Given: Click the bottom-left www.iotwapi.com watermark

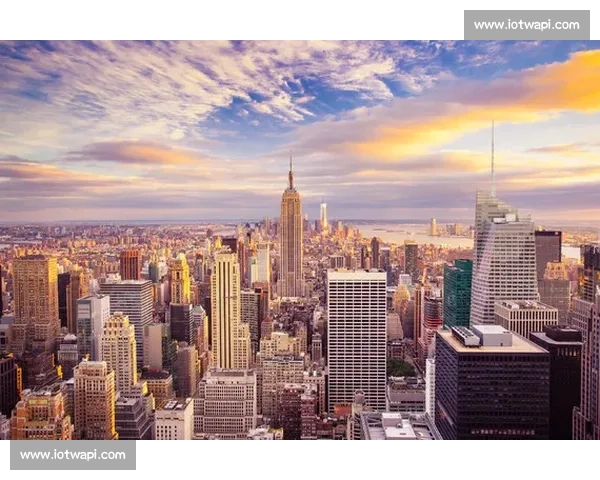Looking at the screenshot, I should tap(72, 455).
